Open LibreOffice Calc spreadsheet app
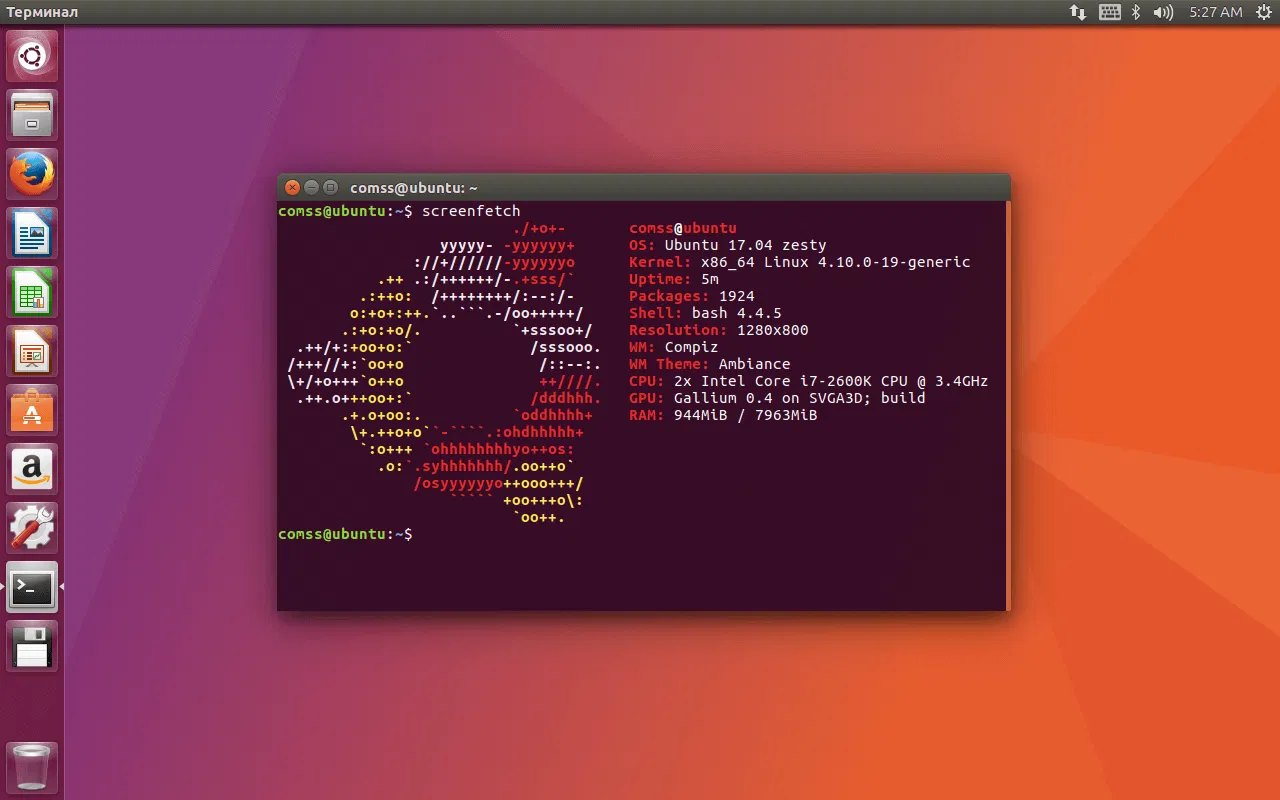Viewport: 1280px width, 800px height. (31, 290)
